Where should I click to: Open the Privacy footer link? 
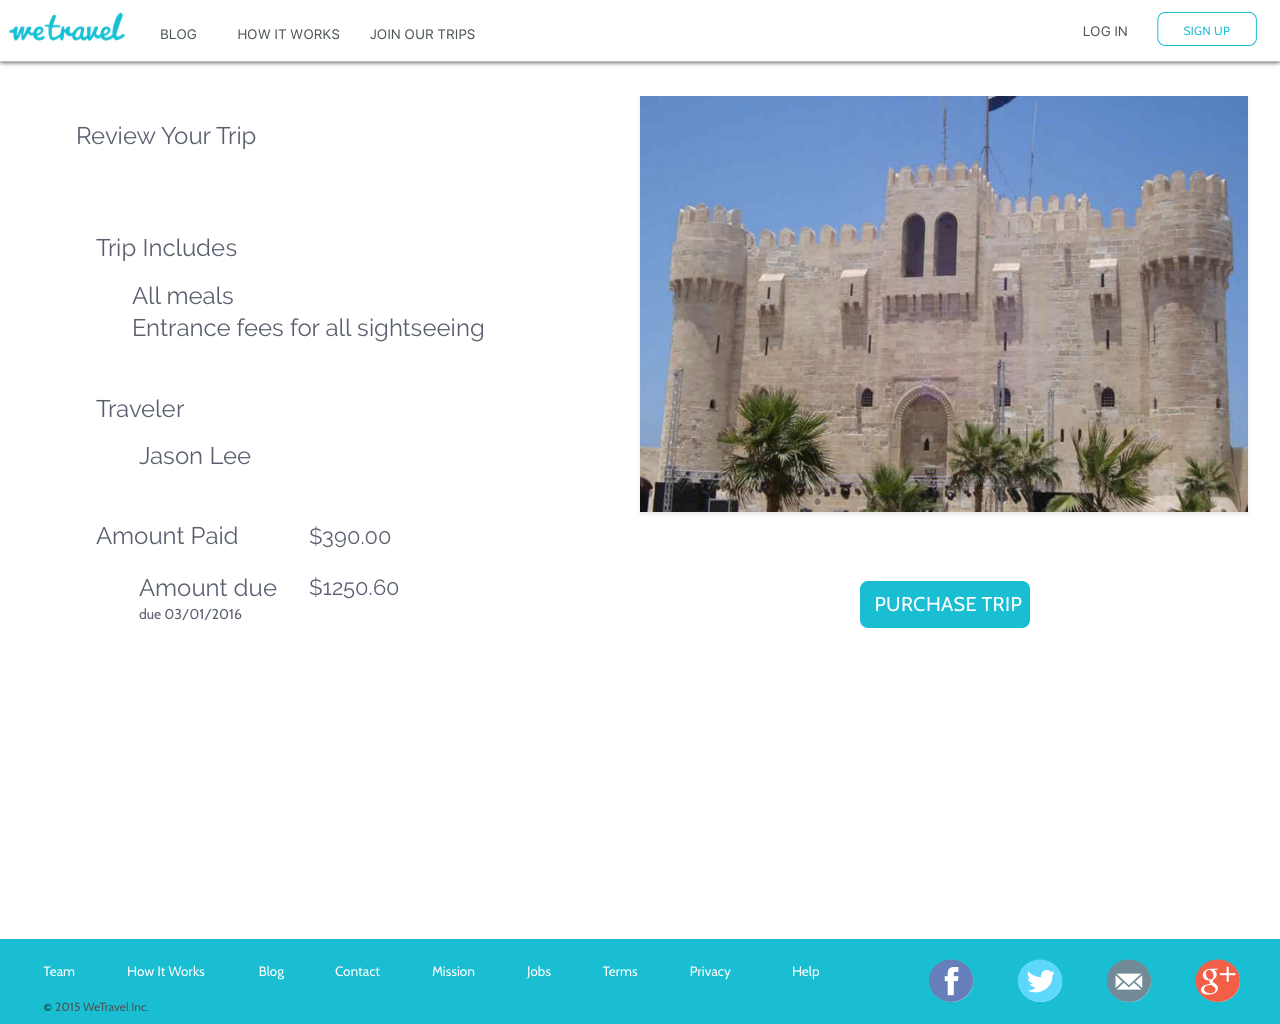[x=710, y=971]
